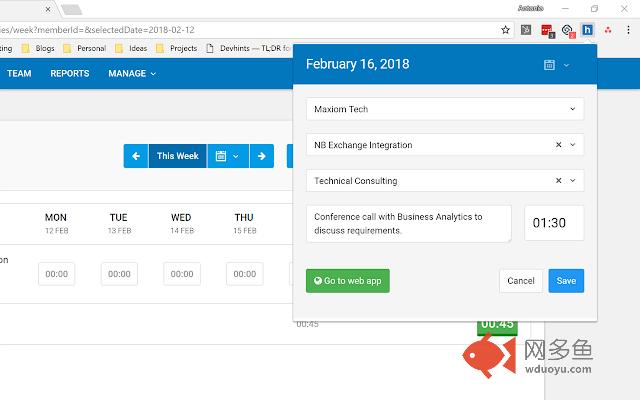Open the REPORTS menu item
The height and width of the screenshot is (400, 640).
[70, 73]
